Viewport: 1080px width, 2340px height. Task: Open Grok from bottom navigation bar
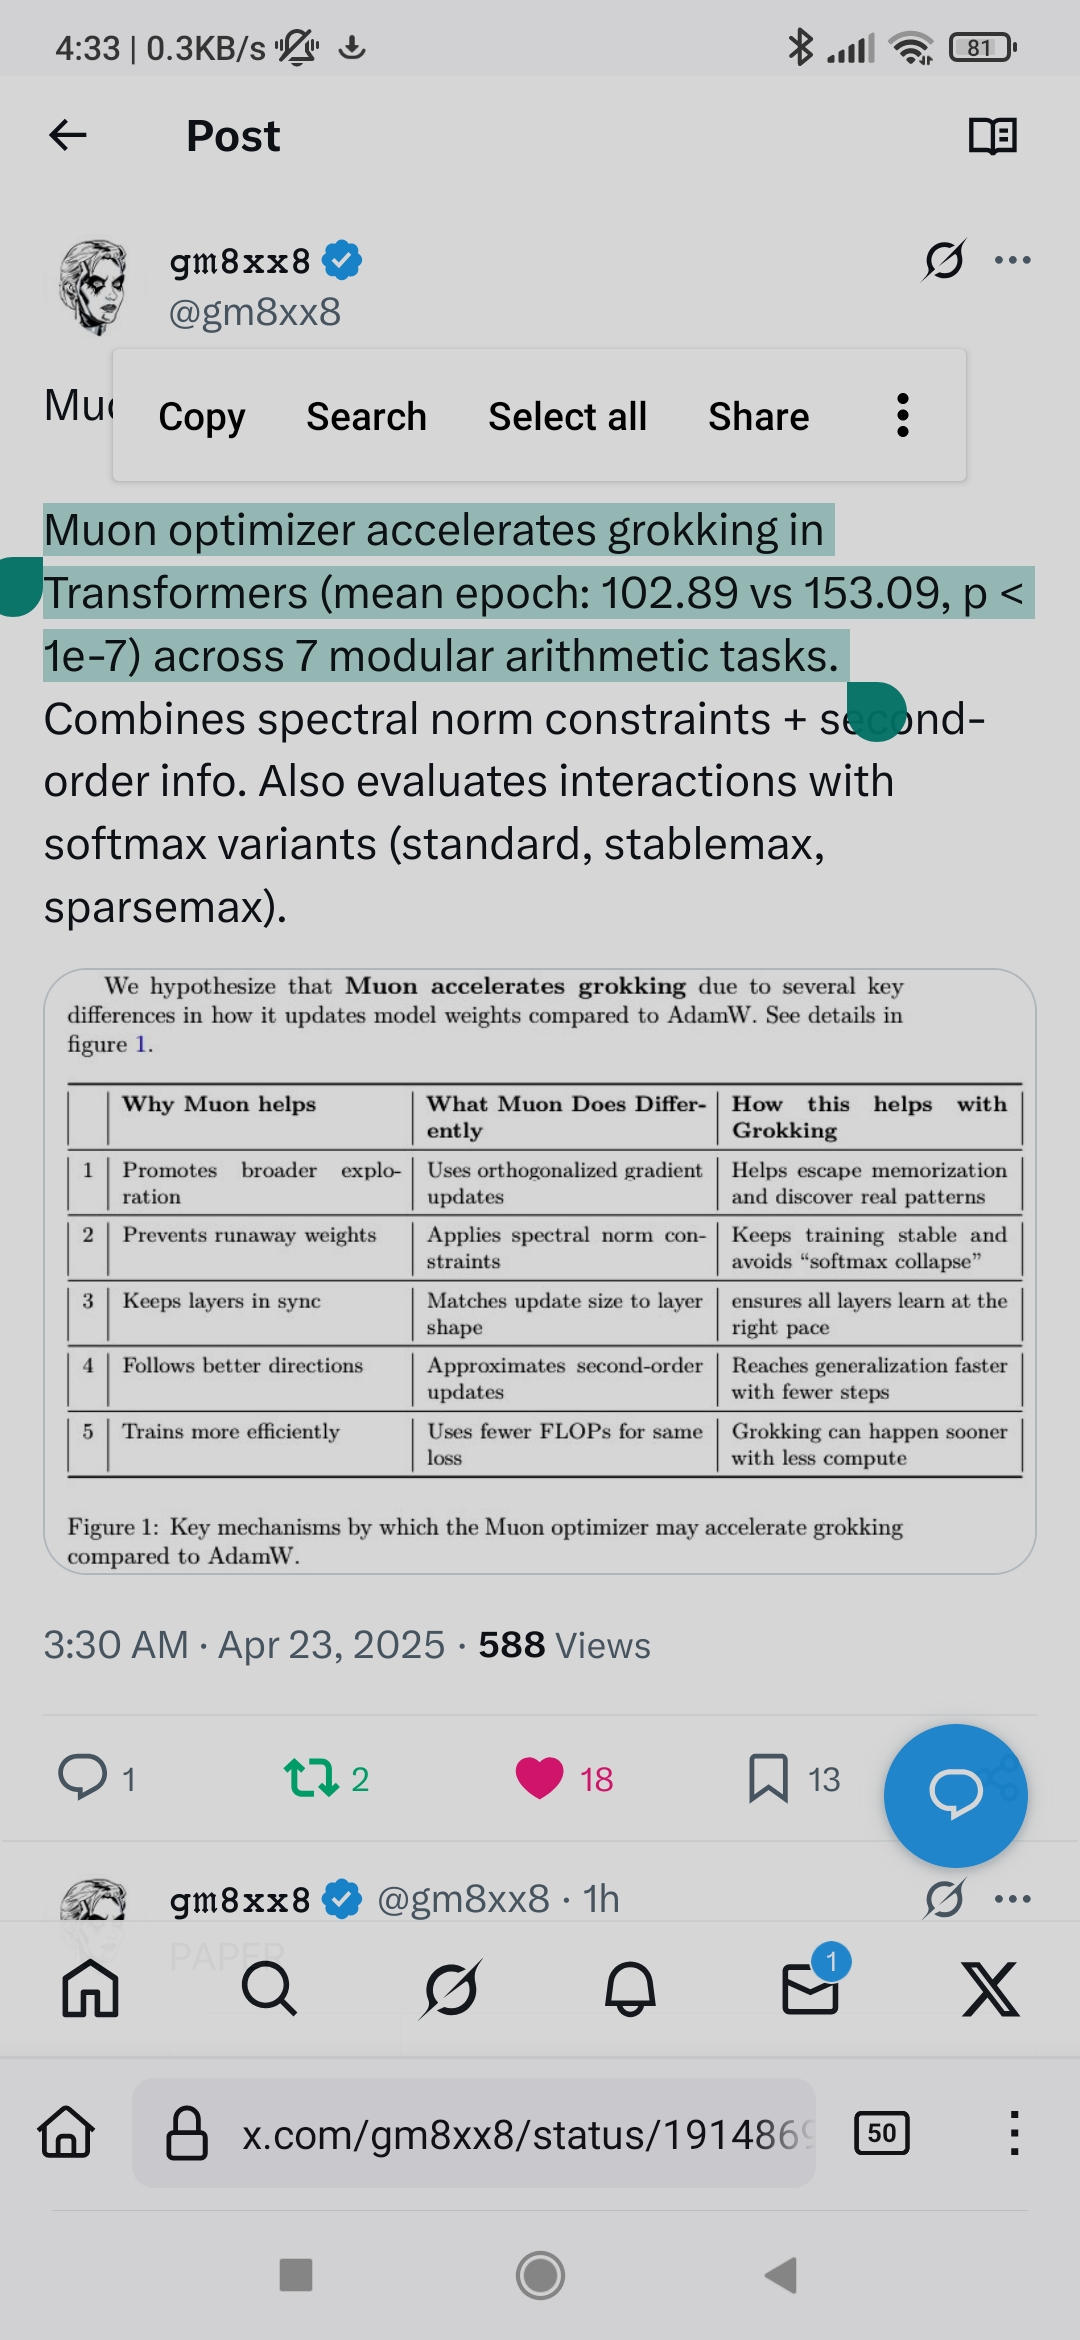450,1988
